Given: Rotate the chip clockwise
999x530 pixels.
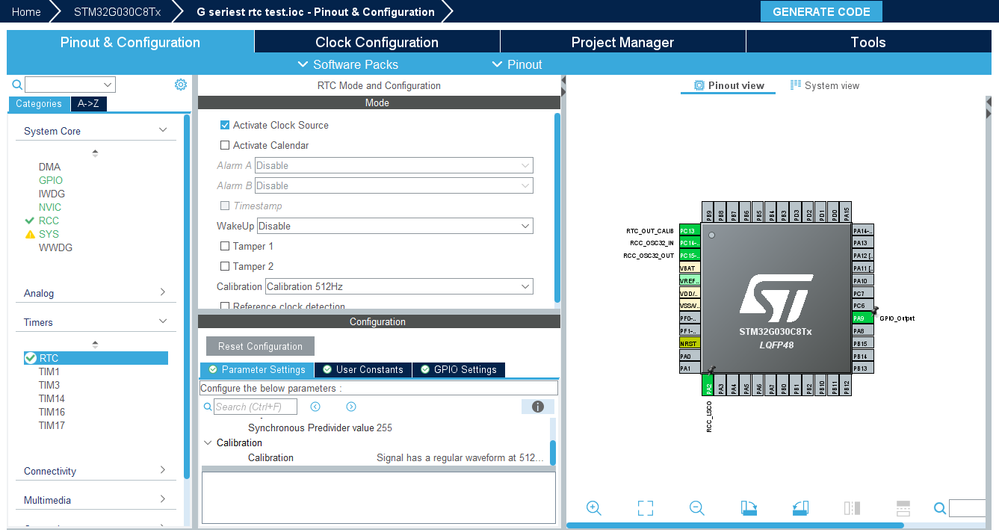Looking at the screenshot, I should tap(749, 508).
